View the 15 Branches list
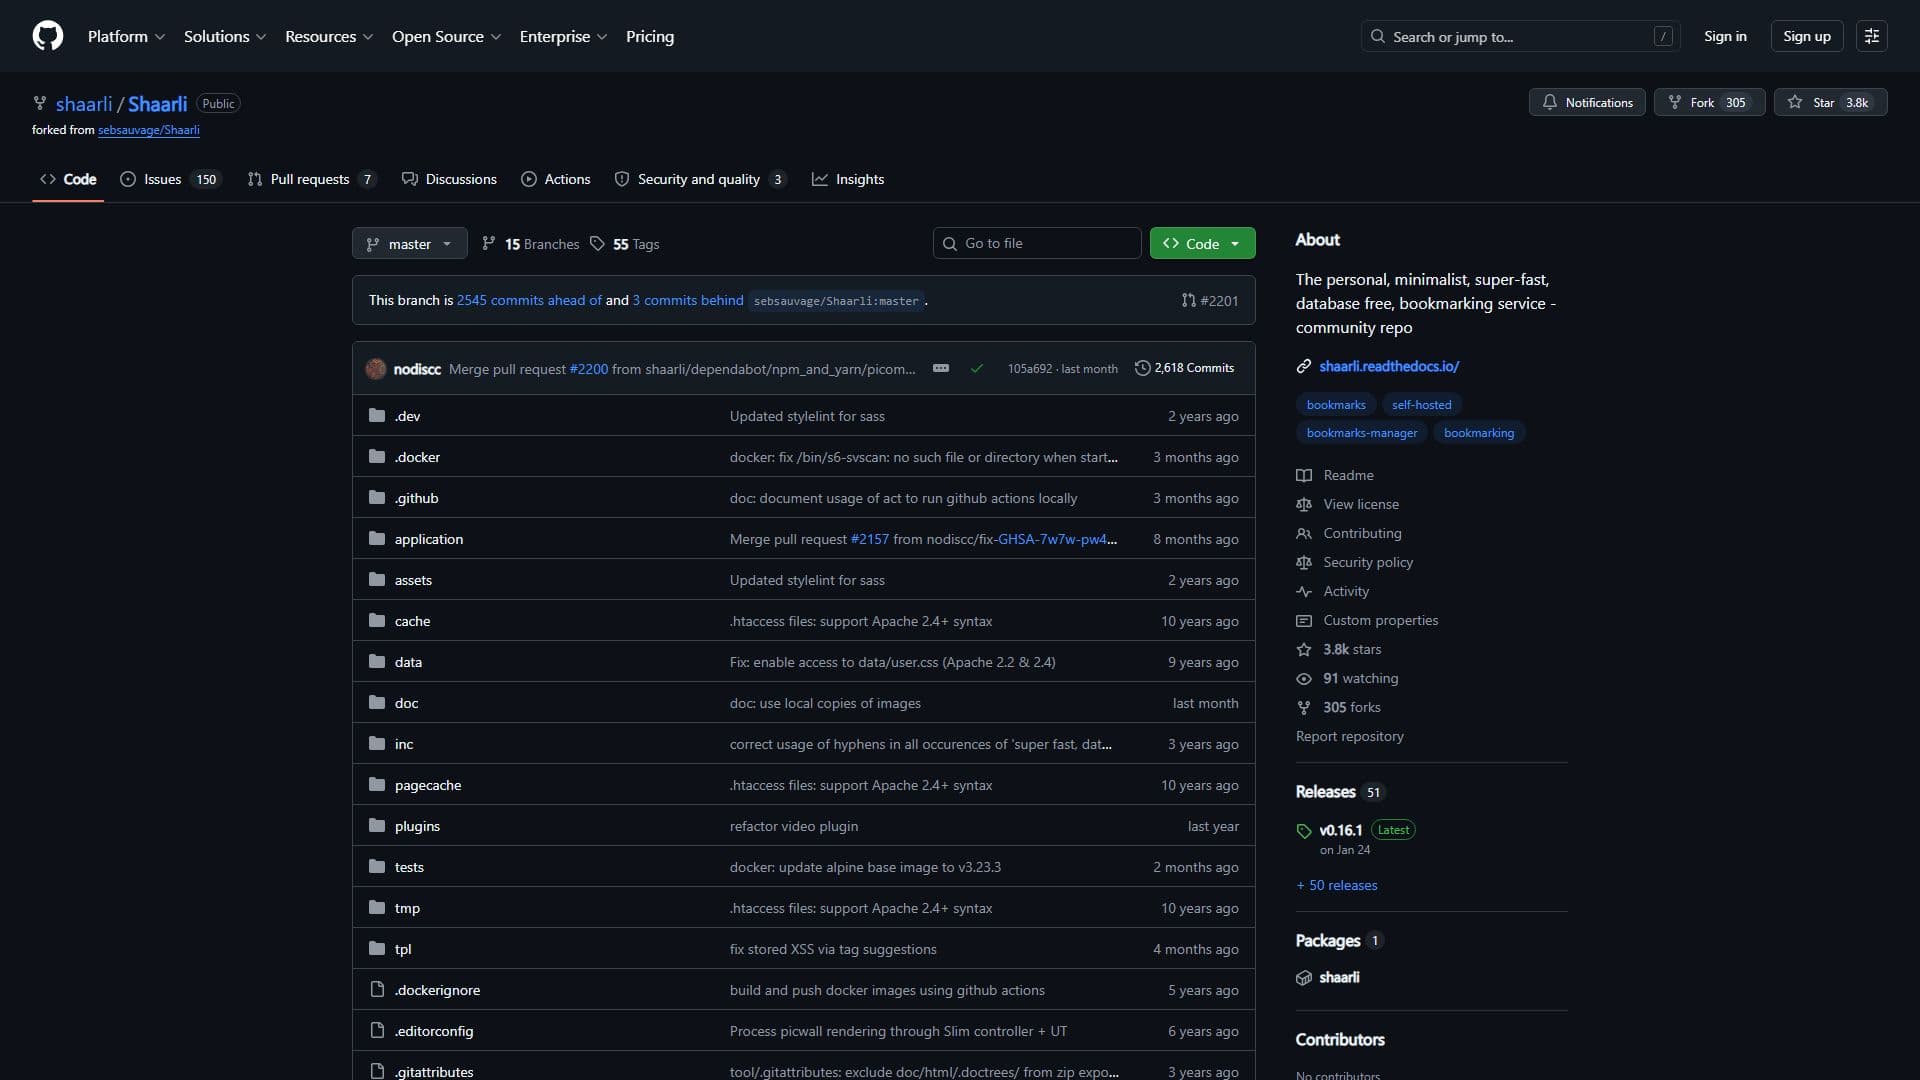Viewport: 1920px width, 1080px height. pyautogui.click(x=531, y=244)
